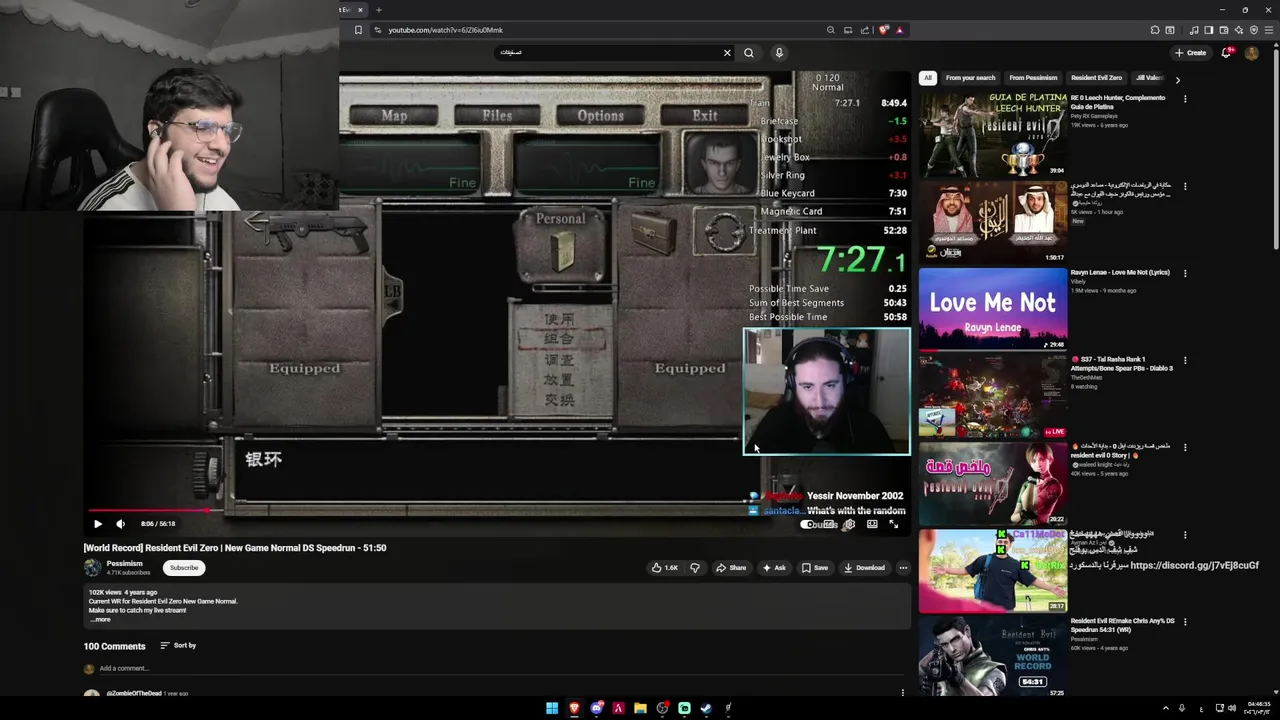Close the current YouTube tab
The width and height of the screenshot is (1280, 720).
coord(360,10)
